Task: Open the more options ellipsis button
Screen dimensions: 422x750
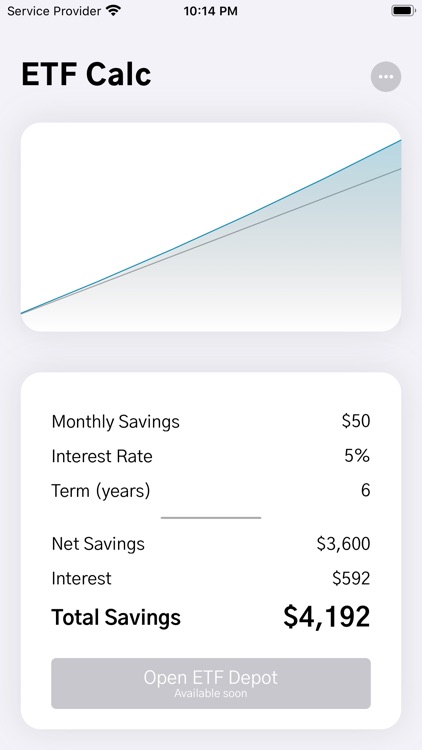Action: click(386, 77)
